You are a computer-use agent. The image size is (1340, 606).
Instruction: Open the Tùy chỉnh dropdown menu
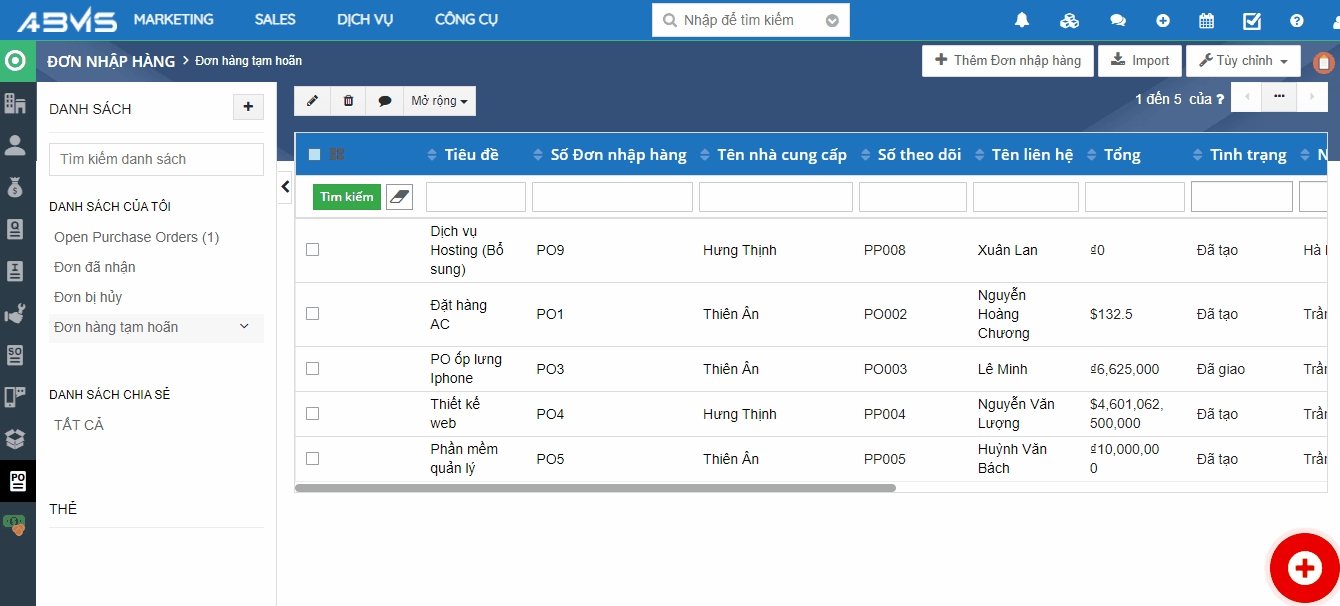(x=1243, y=61)
